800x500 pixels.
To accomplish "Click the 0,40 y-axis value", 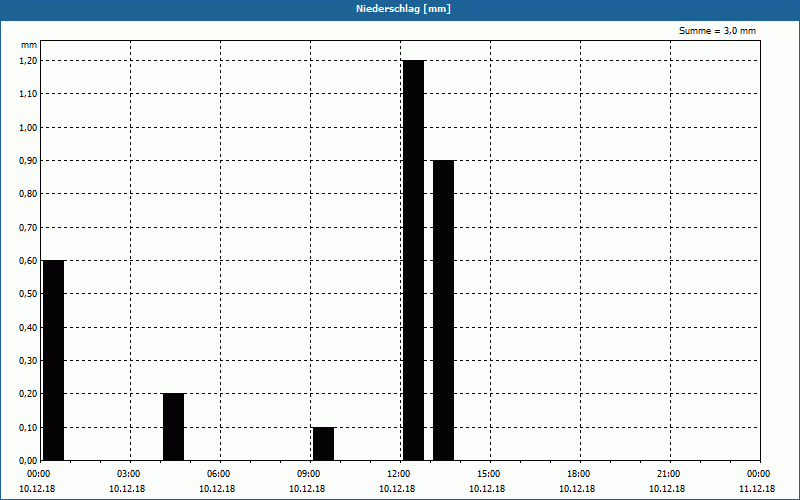I will pyautogui.click(x=28, y=328).
